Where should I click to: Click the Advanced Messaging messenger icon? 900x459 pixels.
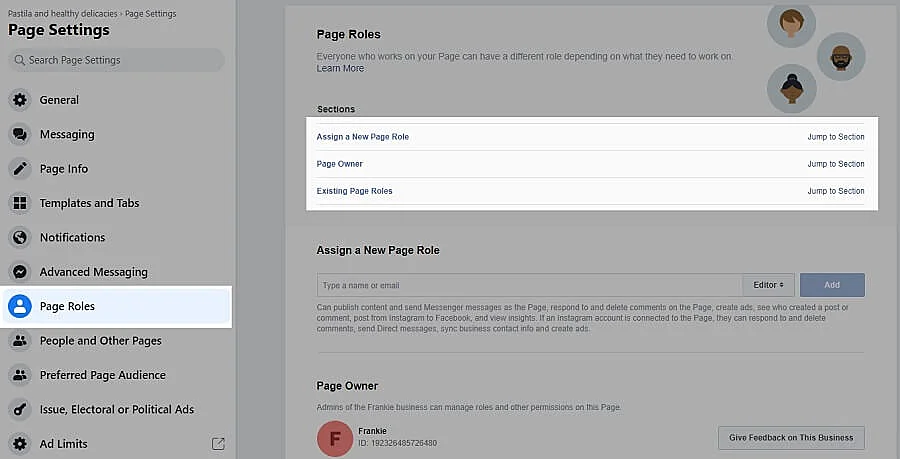click(x=19, y=272)
